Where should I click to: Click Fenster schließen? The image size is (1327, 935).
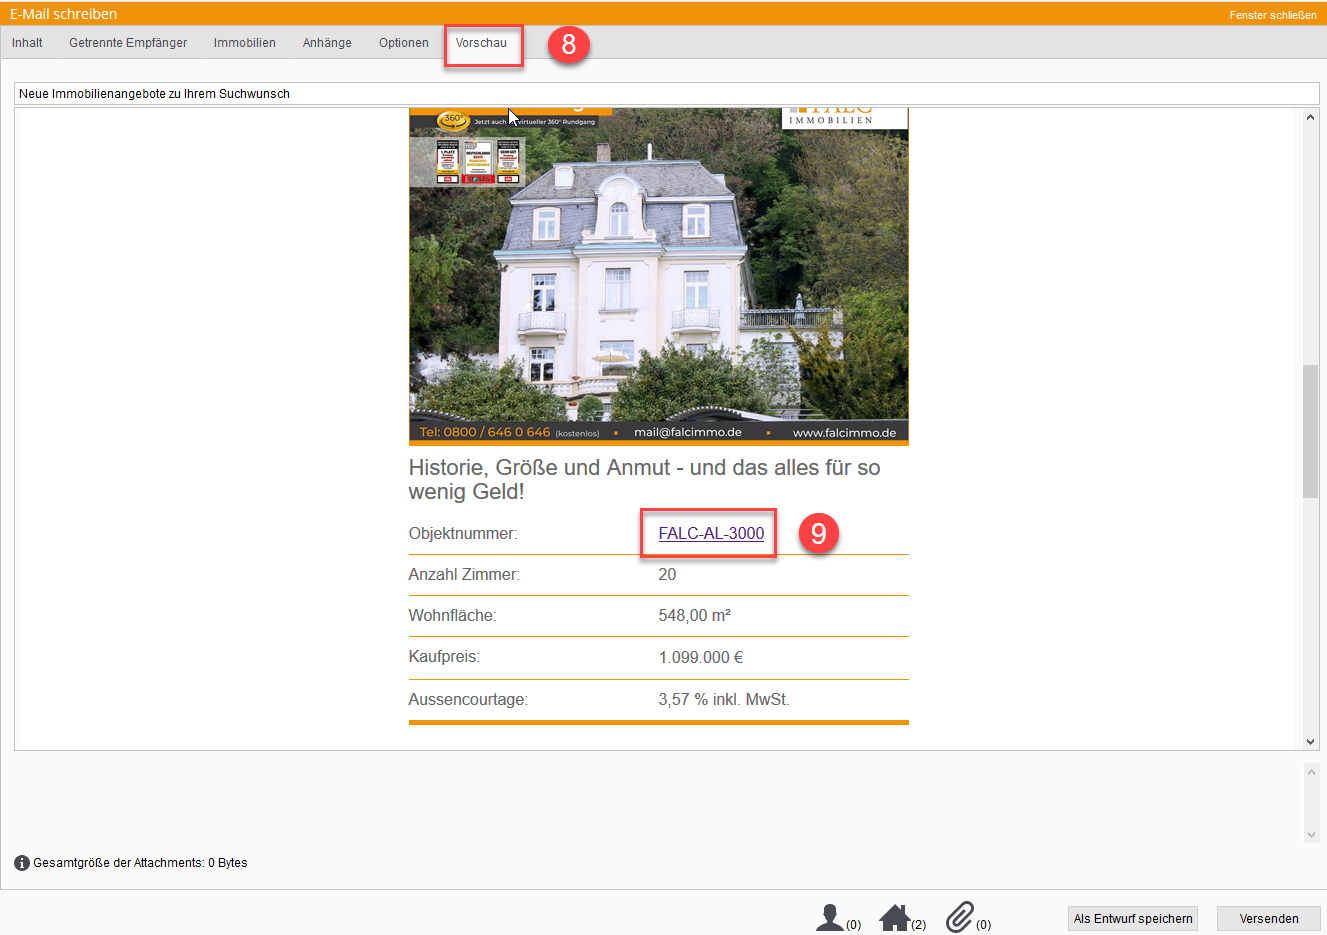point(1272,15)
